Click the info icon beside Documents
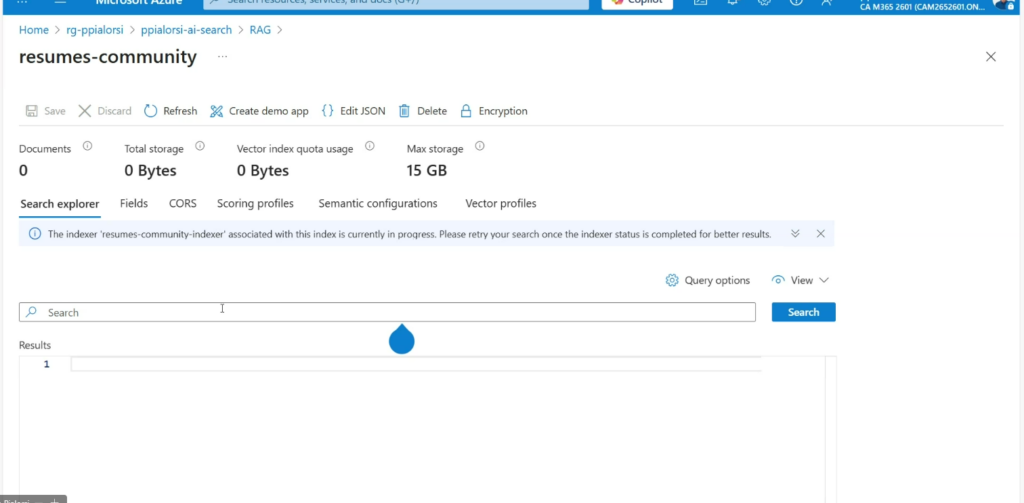This screenshot has height=503, width=1024. point(87,146)
